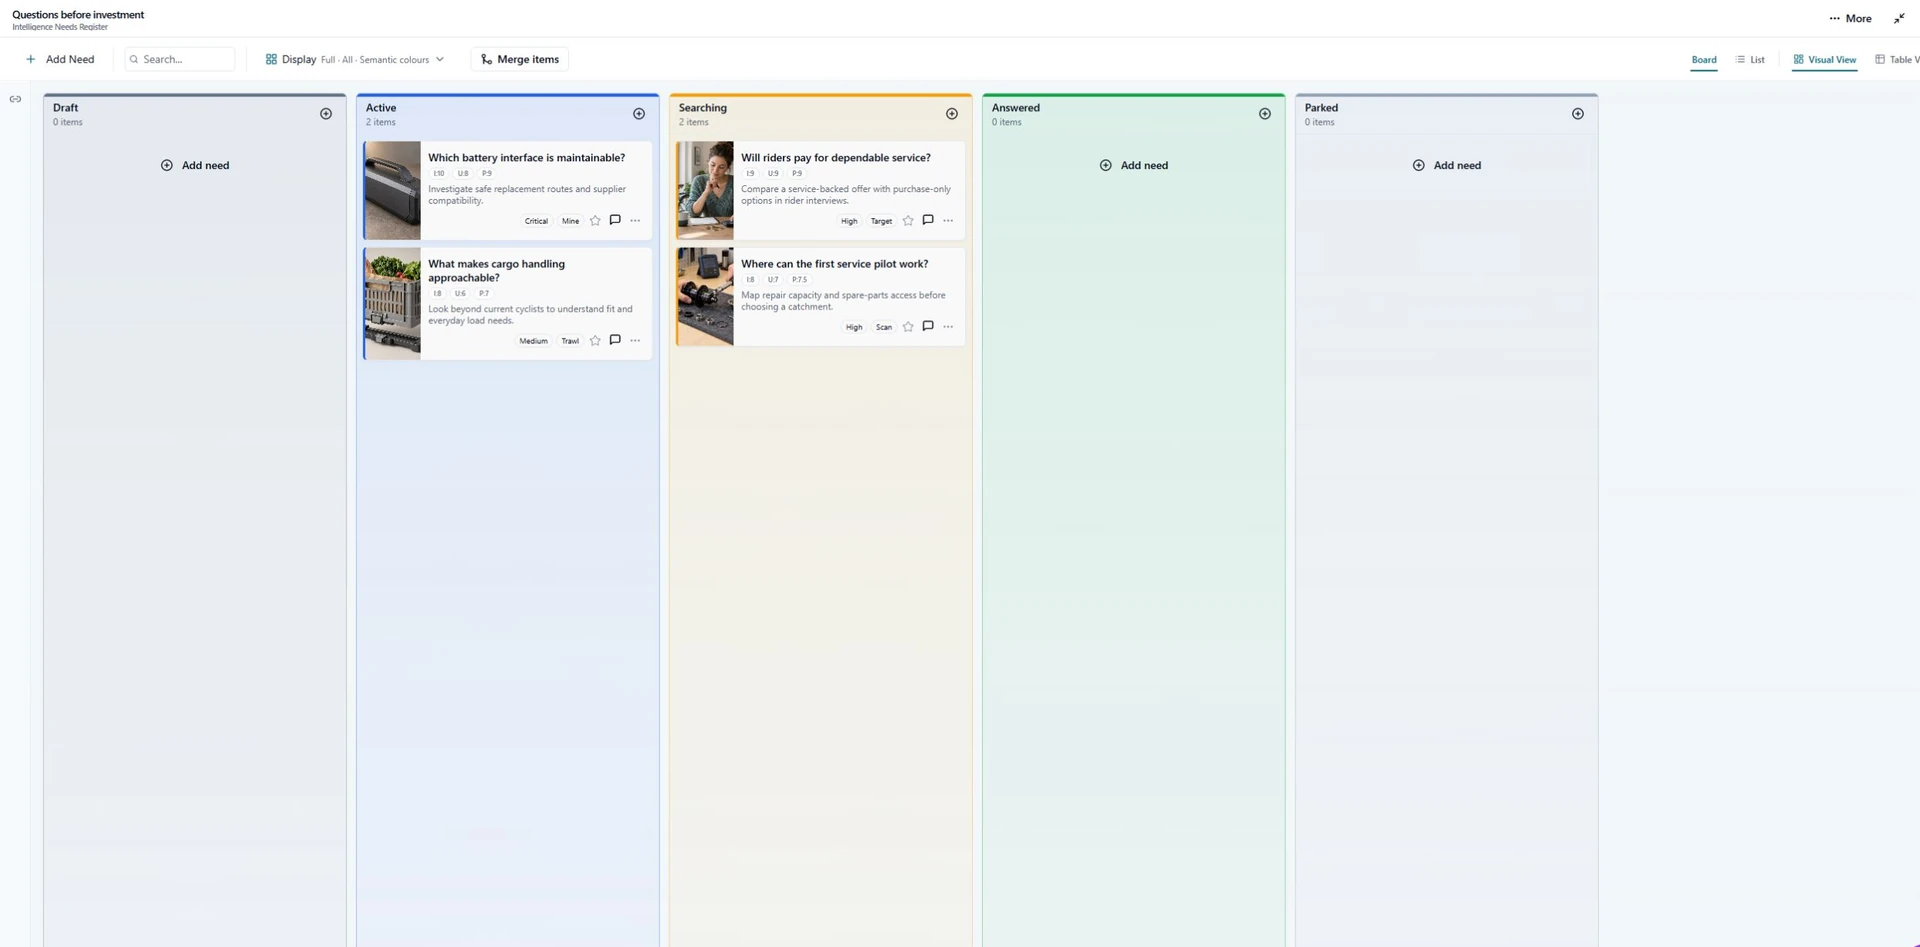Expand the Display options dropdown
The height and width of the screenshot is (947, 1920).
pos(354,59)
